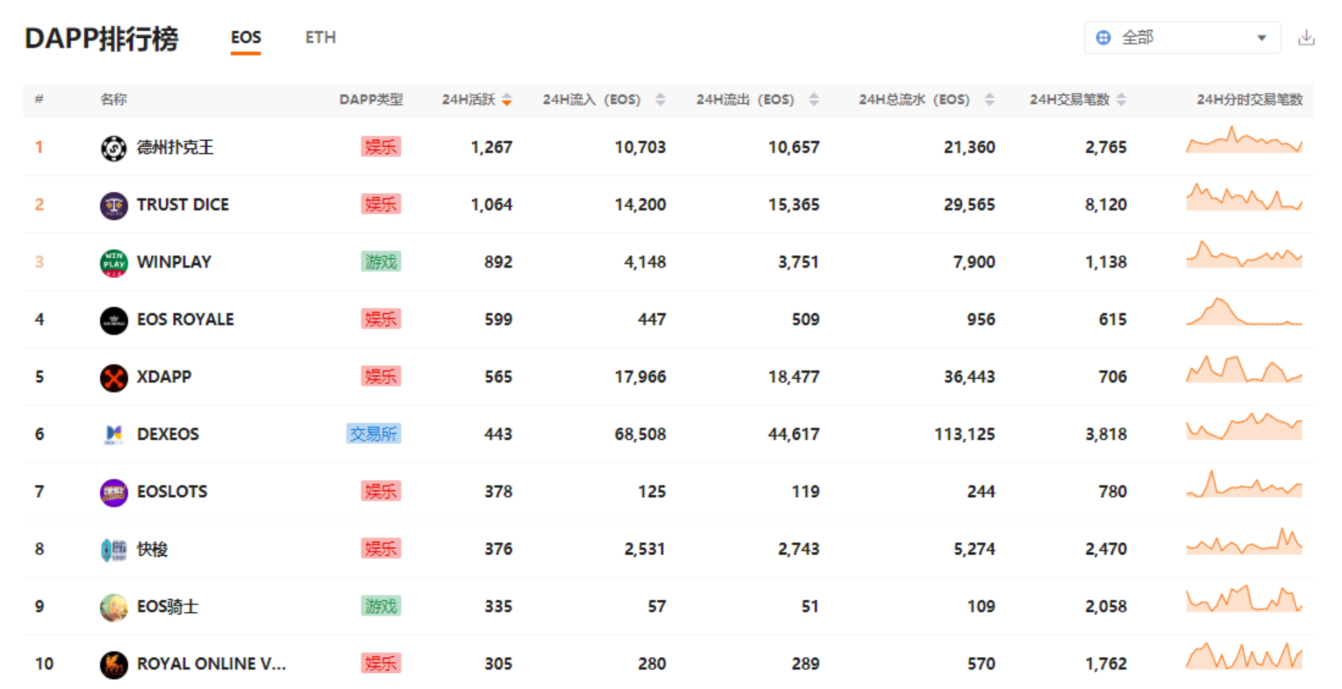
Task: Click the 24H总流水 value 7,900 for WINPLAY
Action: pyautogui.click(x=974, y=262)
